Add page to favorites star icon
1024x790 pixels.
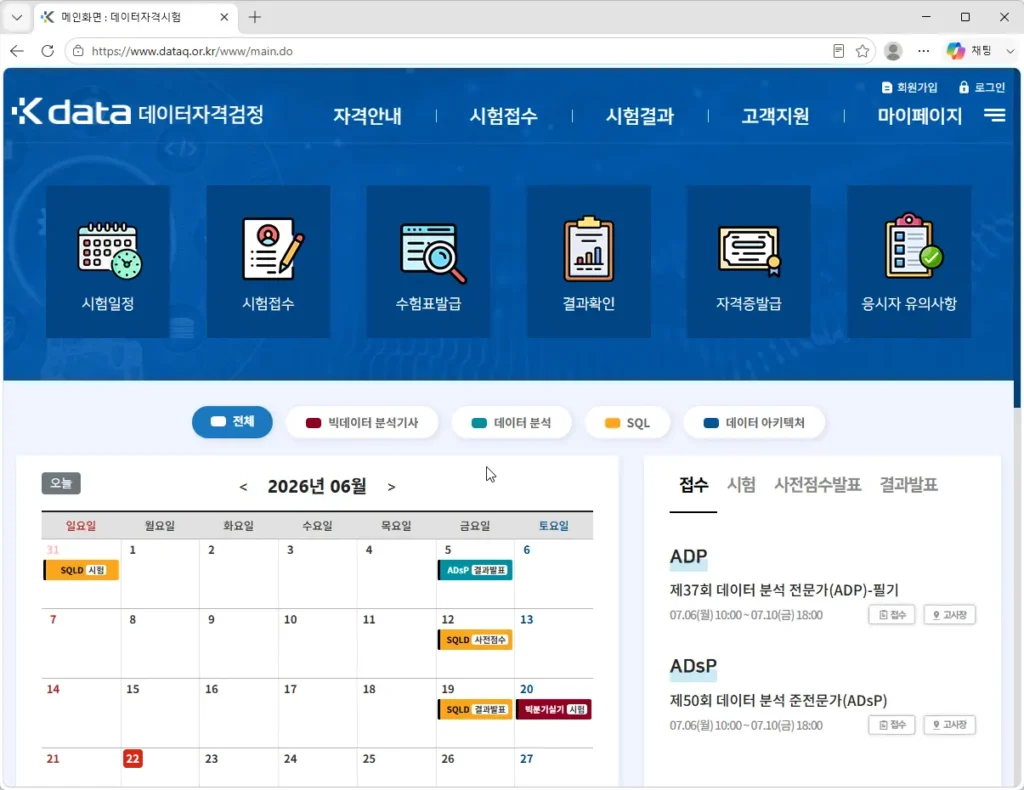coord(863,51)
